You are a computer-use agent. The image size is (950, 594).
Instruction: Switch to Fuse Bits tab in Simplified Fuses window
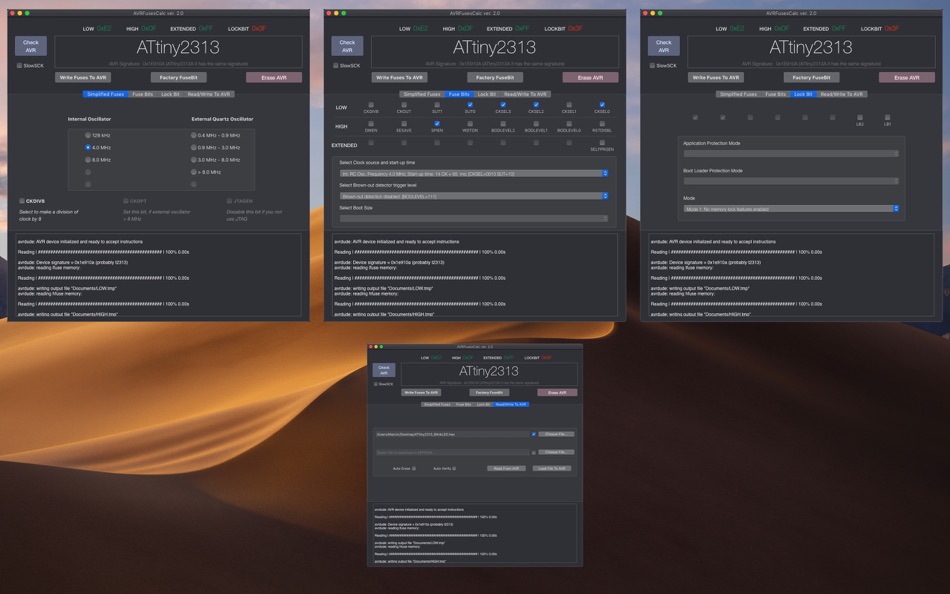click(142, 94)
